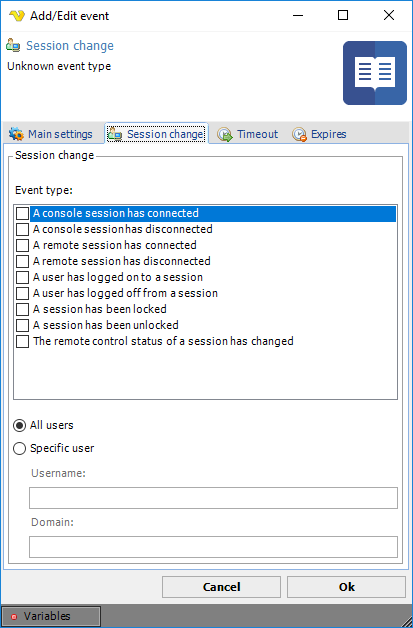Tick 'A session has been locked'
The image size is (413, 628).
click(22, 310)
